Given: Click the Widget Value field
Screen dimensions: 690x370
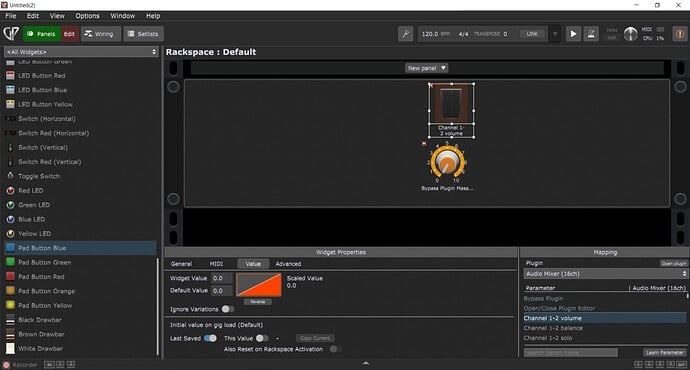Looking at the screenshot, I should tap(222, 278).
